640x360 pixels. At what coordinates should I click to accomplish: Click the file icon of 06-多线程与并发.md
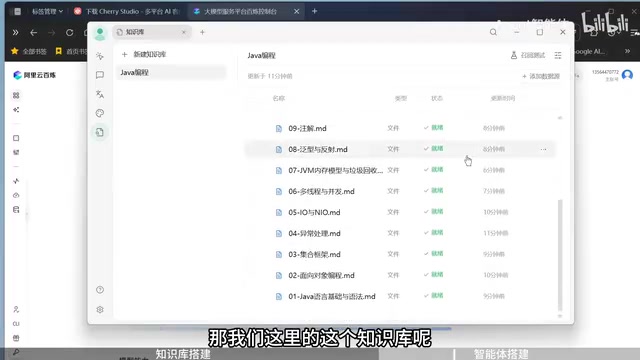[x=279, y=191]
